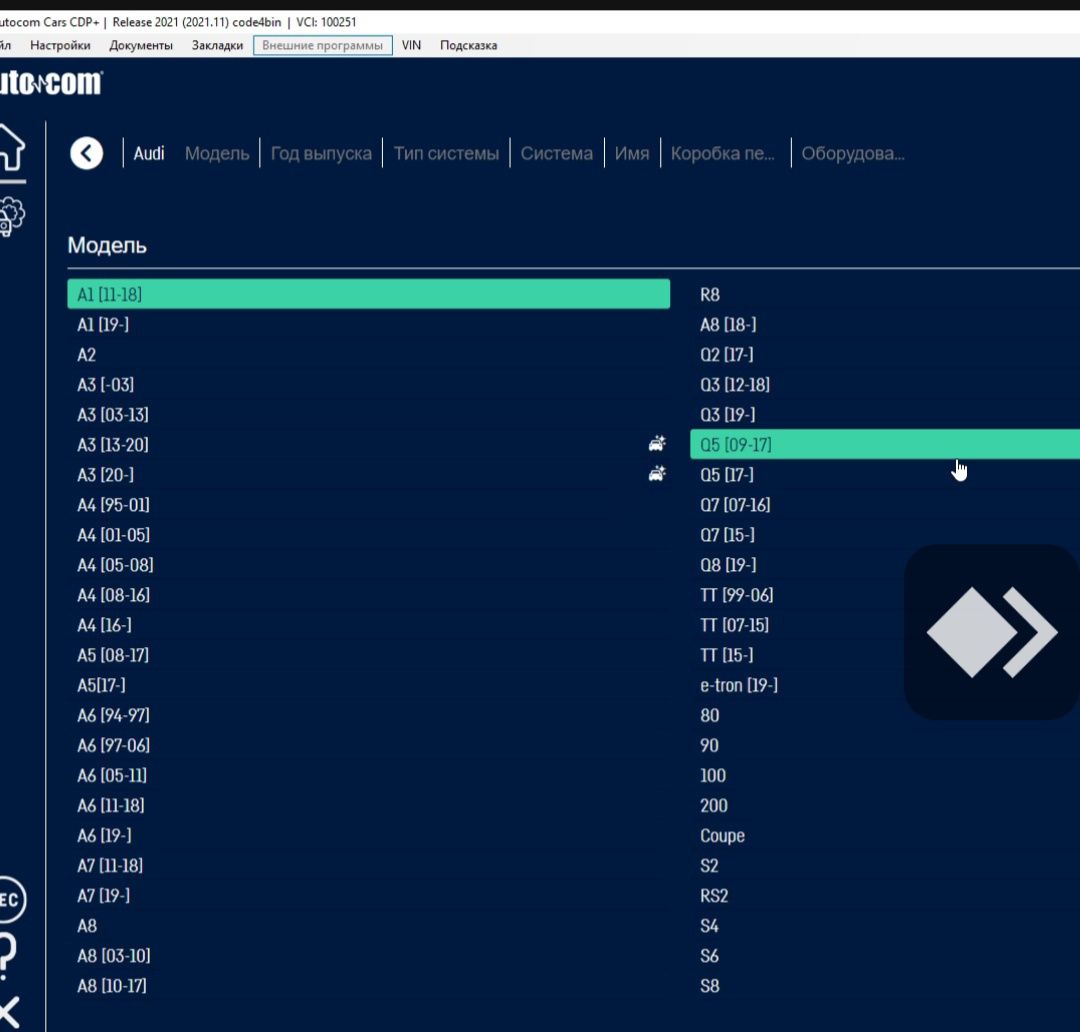Choose model Q8 [19-]

point(885,565)
